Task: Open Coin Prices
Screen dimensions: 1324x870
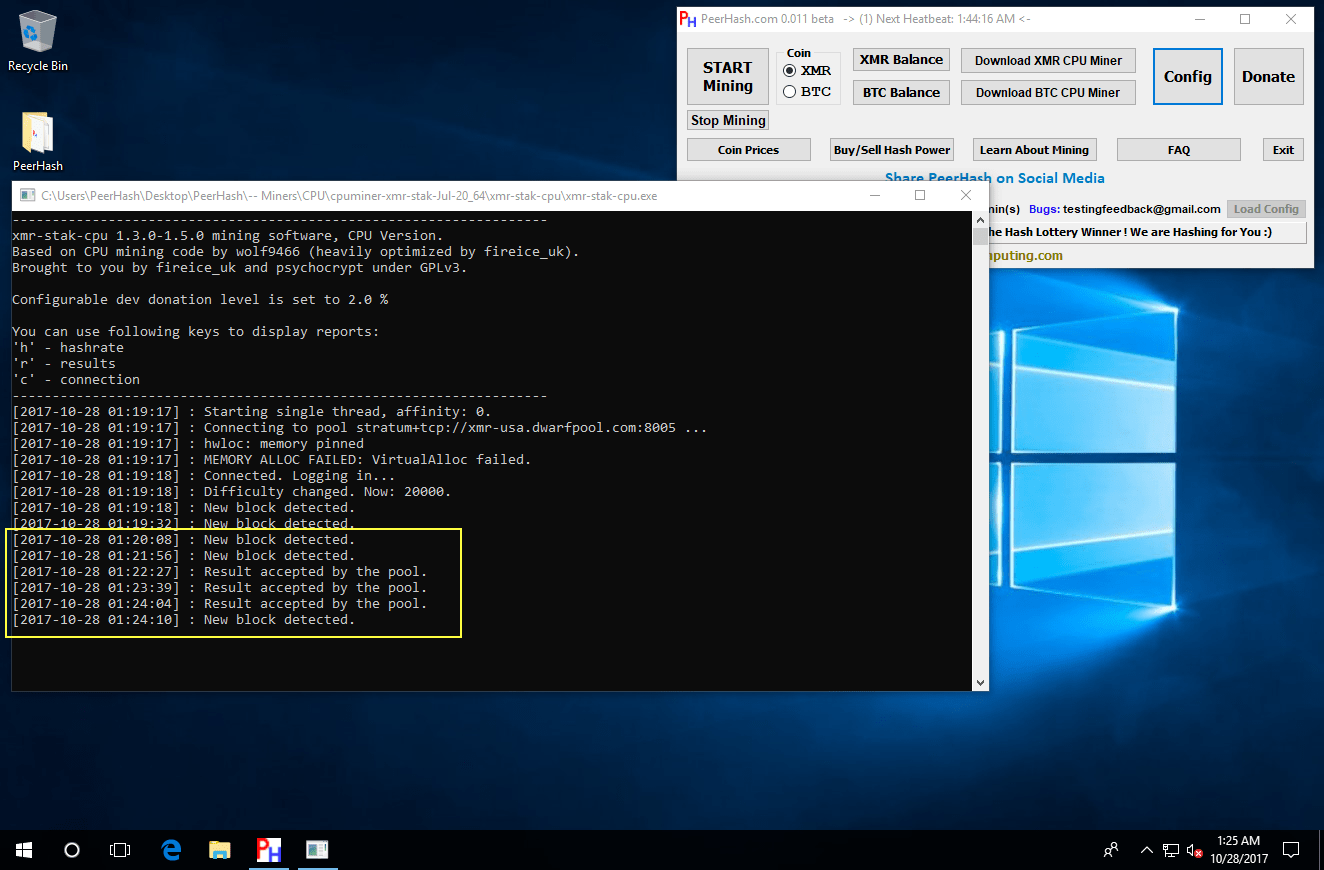Action: point(748,150)
